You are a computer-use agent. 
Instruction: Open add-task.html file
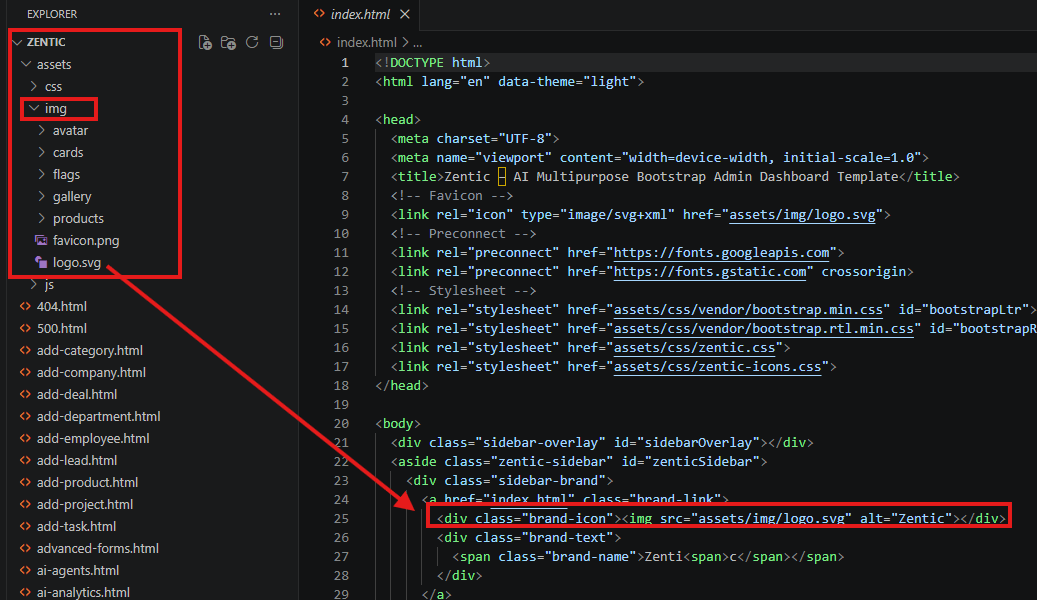77,527
